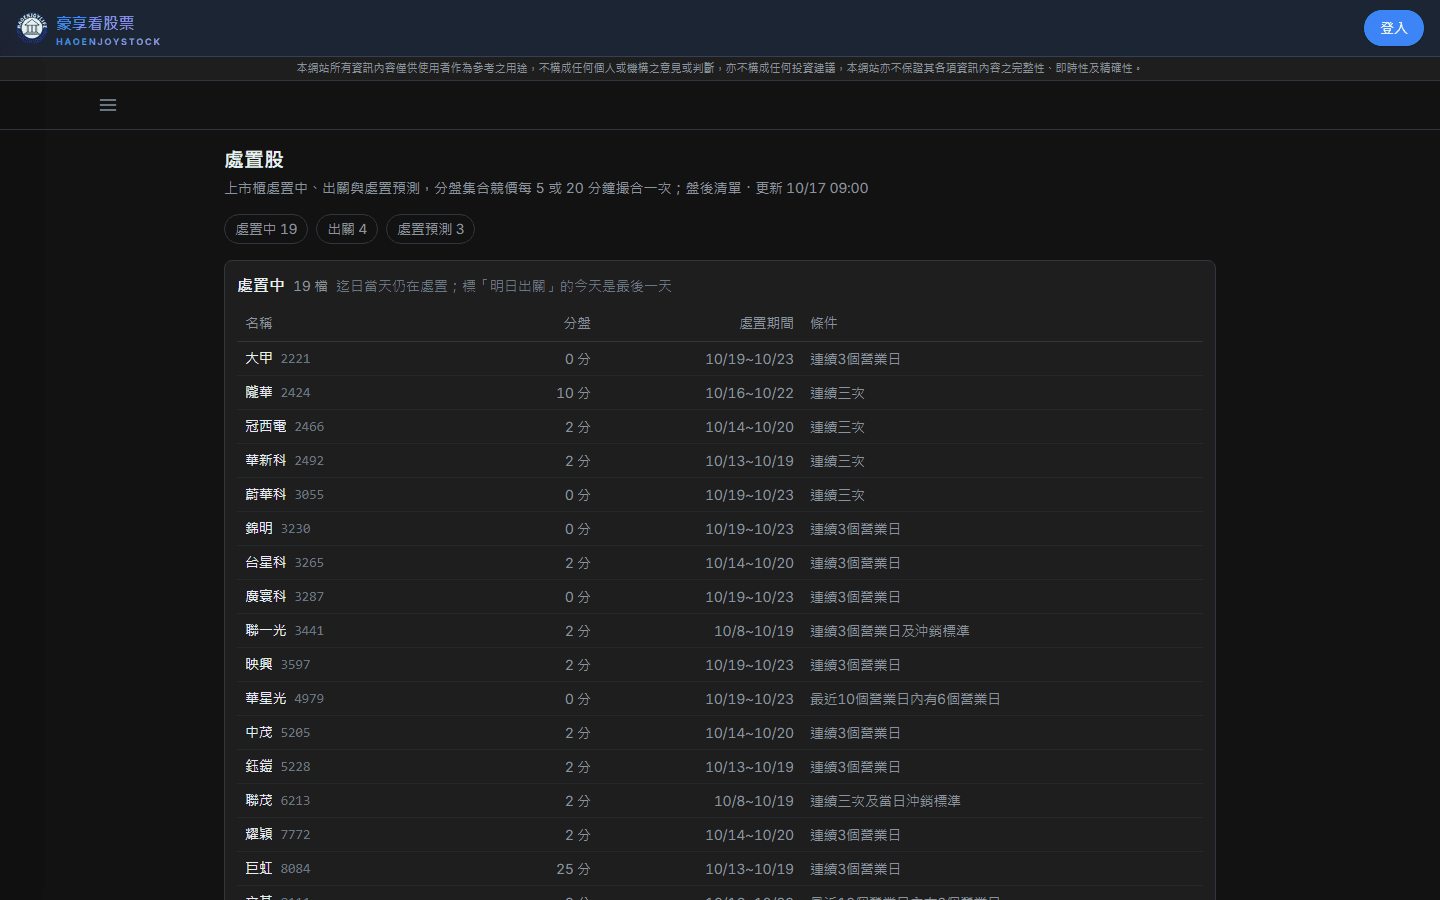The width and height of the screenshot is (1440, 900).
Task: Select stock 錦明 3230
Action: pyautogui.click(x=278, y=528)
